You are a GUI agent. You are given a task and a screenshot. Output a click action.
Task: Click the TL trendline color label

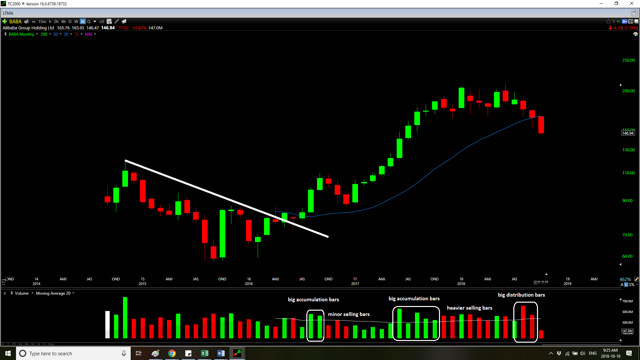(76, 34)
